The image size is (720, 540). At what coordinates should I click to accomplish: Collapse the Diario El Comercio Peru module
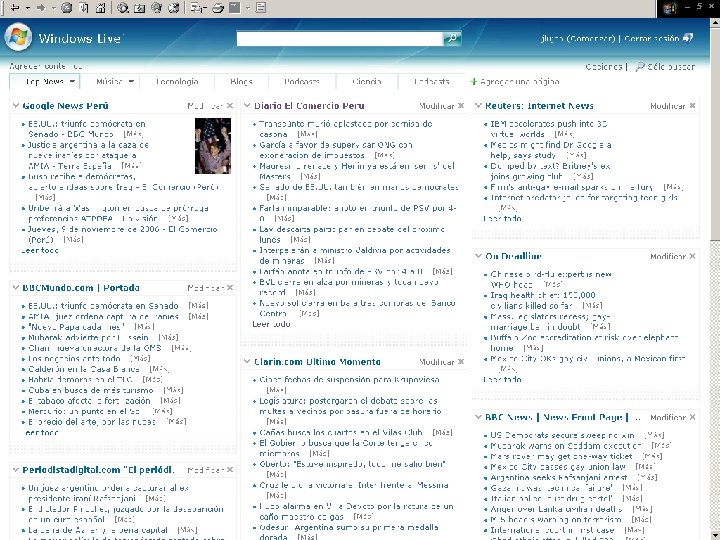(247, 106)
